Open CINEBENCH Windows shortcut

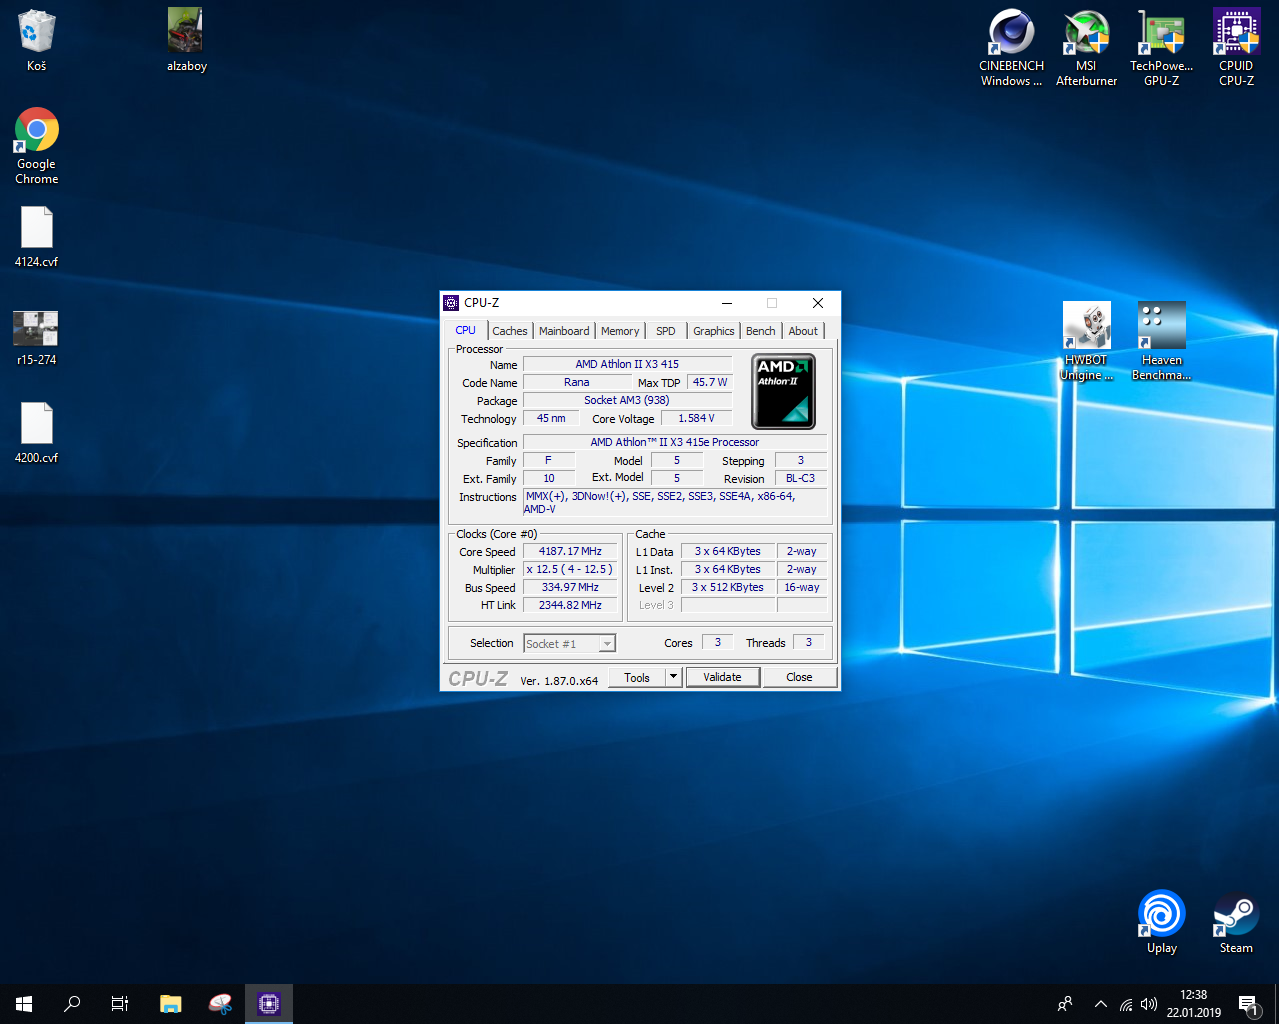coord(1011,48)
